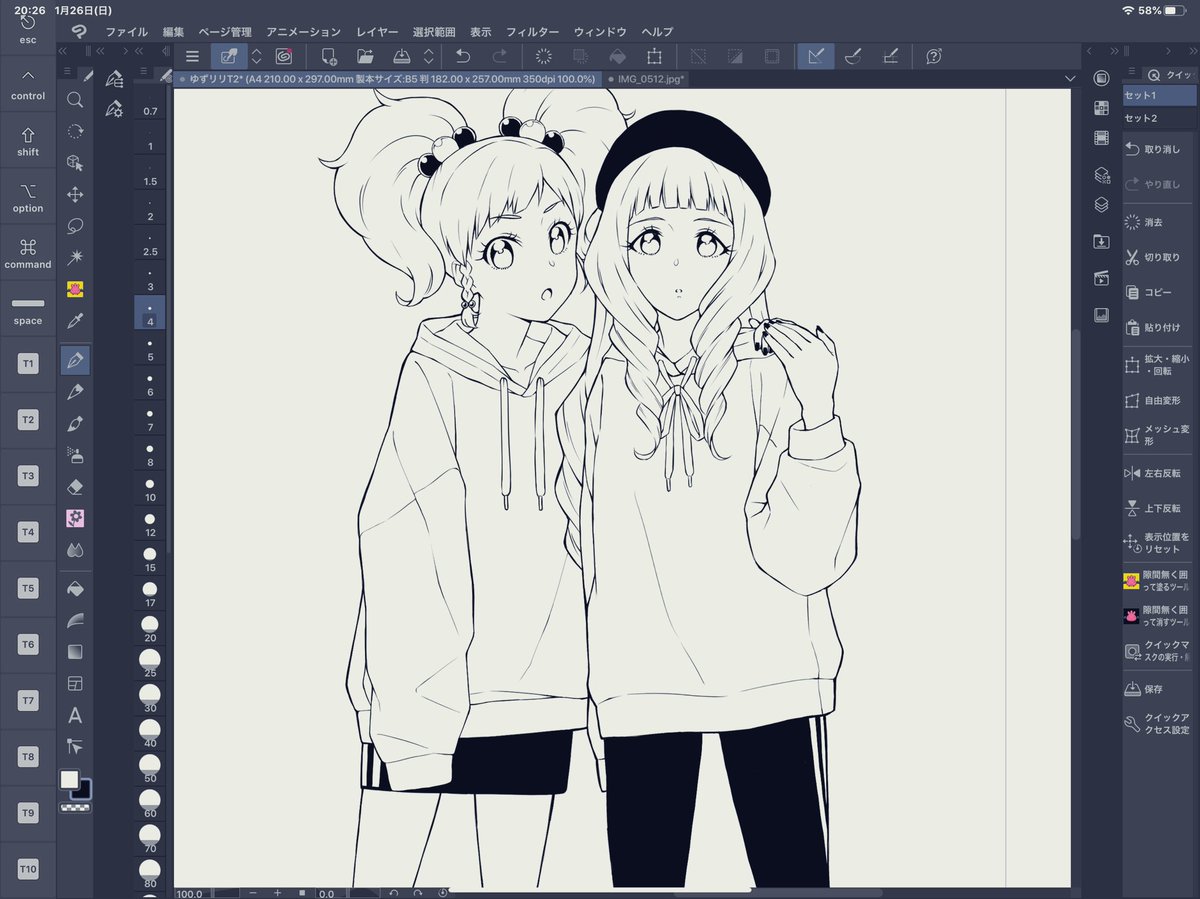This screenshot has height=899, width=1200.
Task: Select the sub drawing color swatch
Action: 81,790
